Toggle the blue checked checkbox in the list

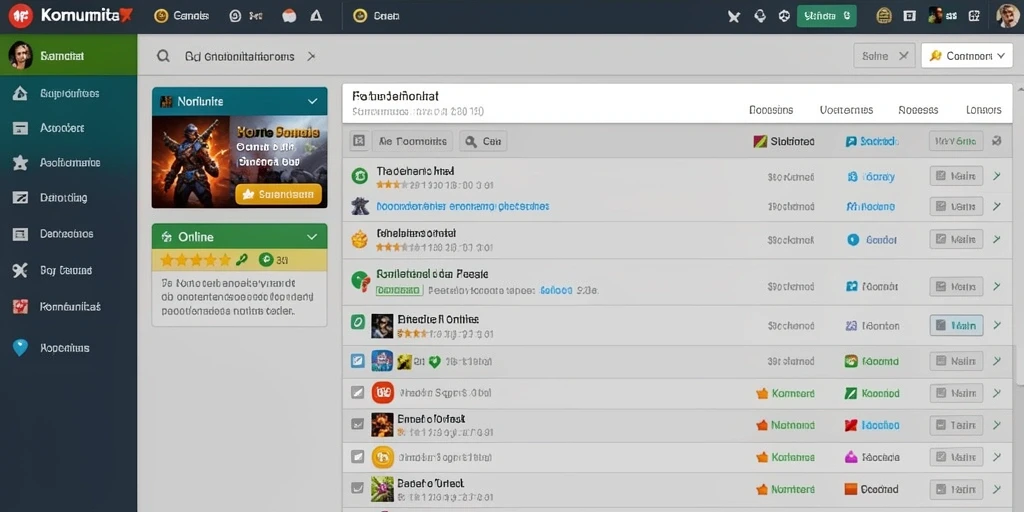click(x=357, y=360)
